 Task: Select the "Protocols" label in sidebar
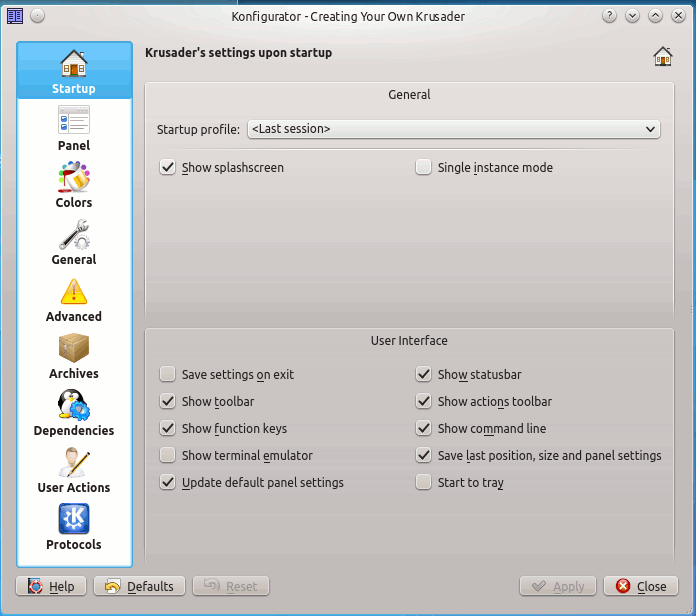point(74,545)
